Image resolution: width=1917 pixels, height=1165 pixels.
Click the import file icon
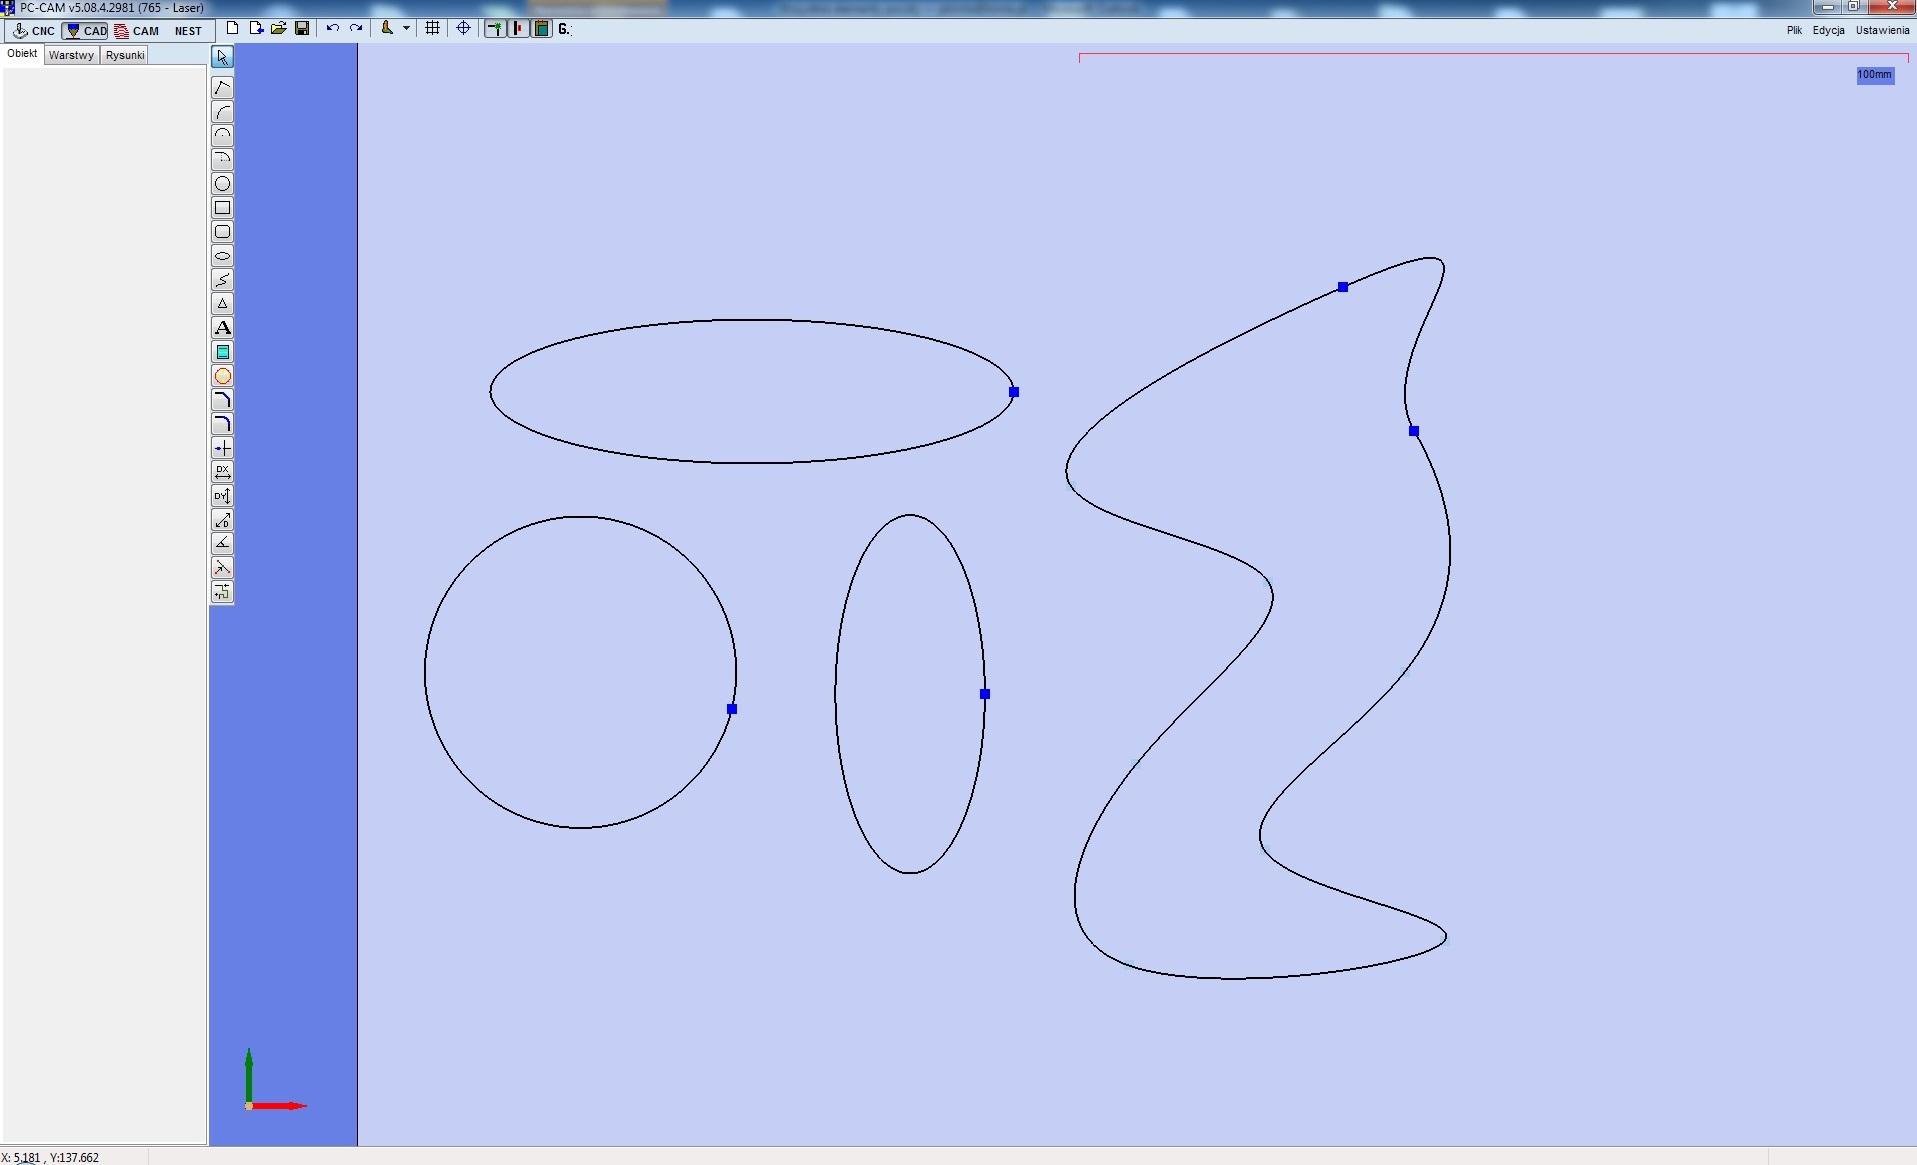[256, 28]
